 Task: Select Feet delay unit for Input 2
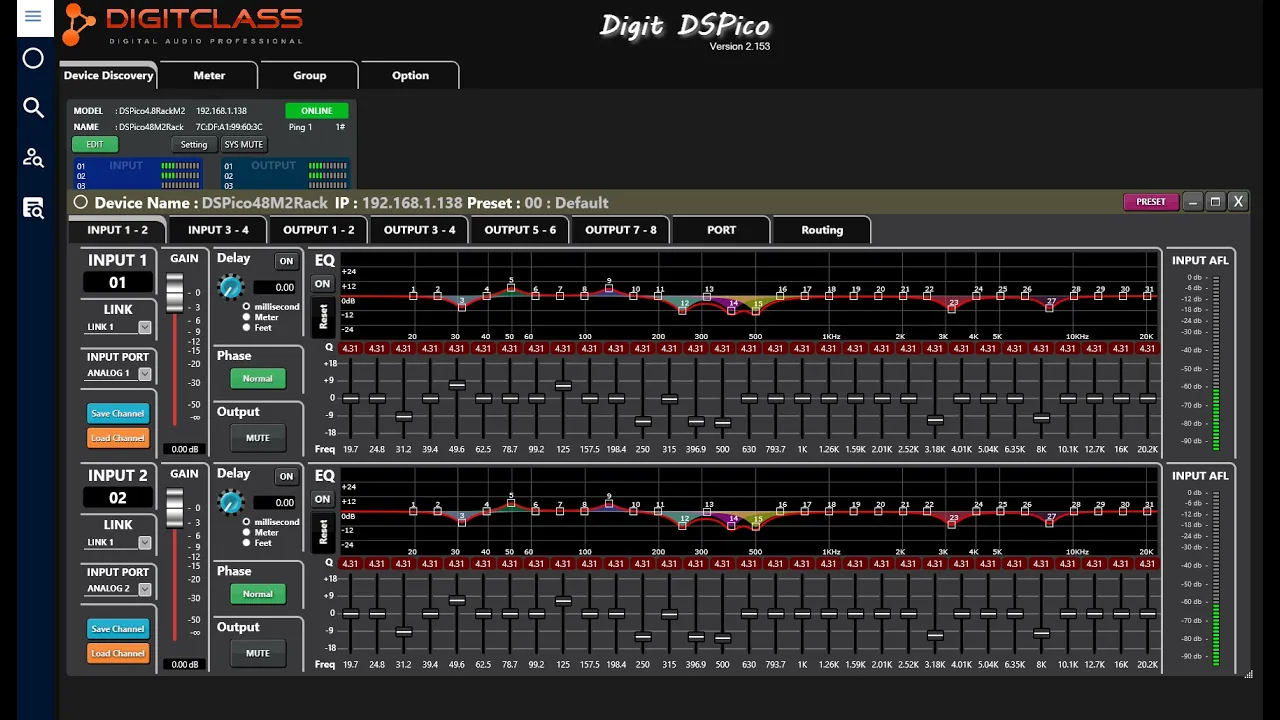[x=247, y=543]
